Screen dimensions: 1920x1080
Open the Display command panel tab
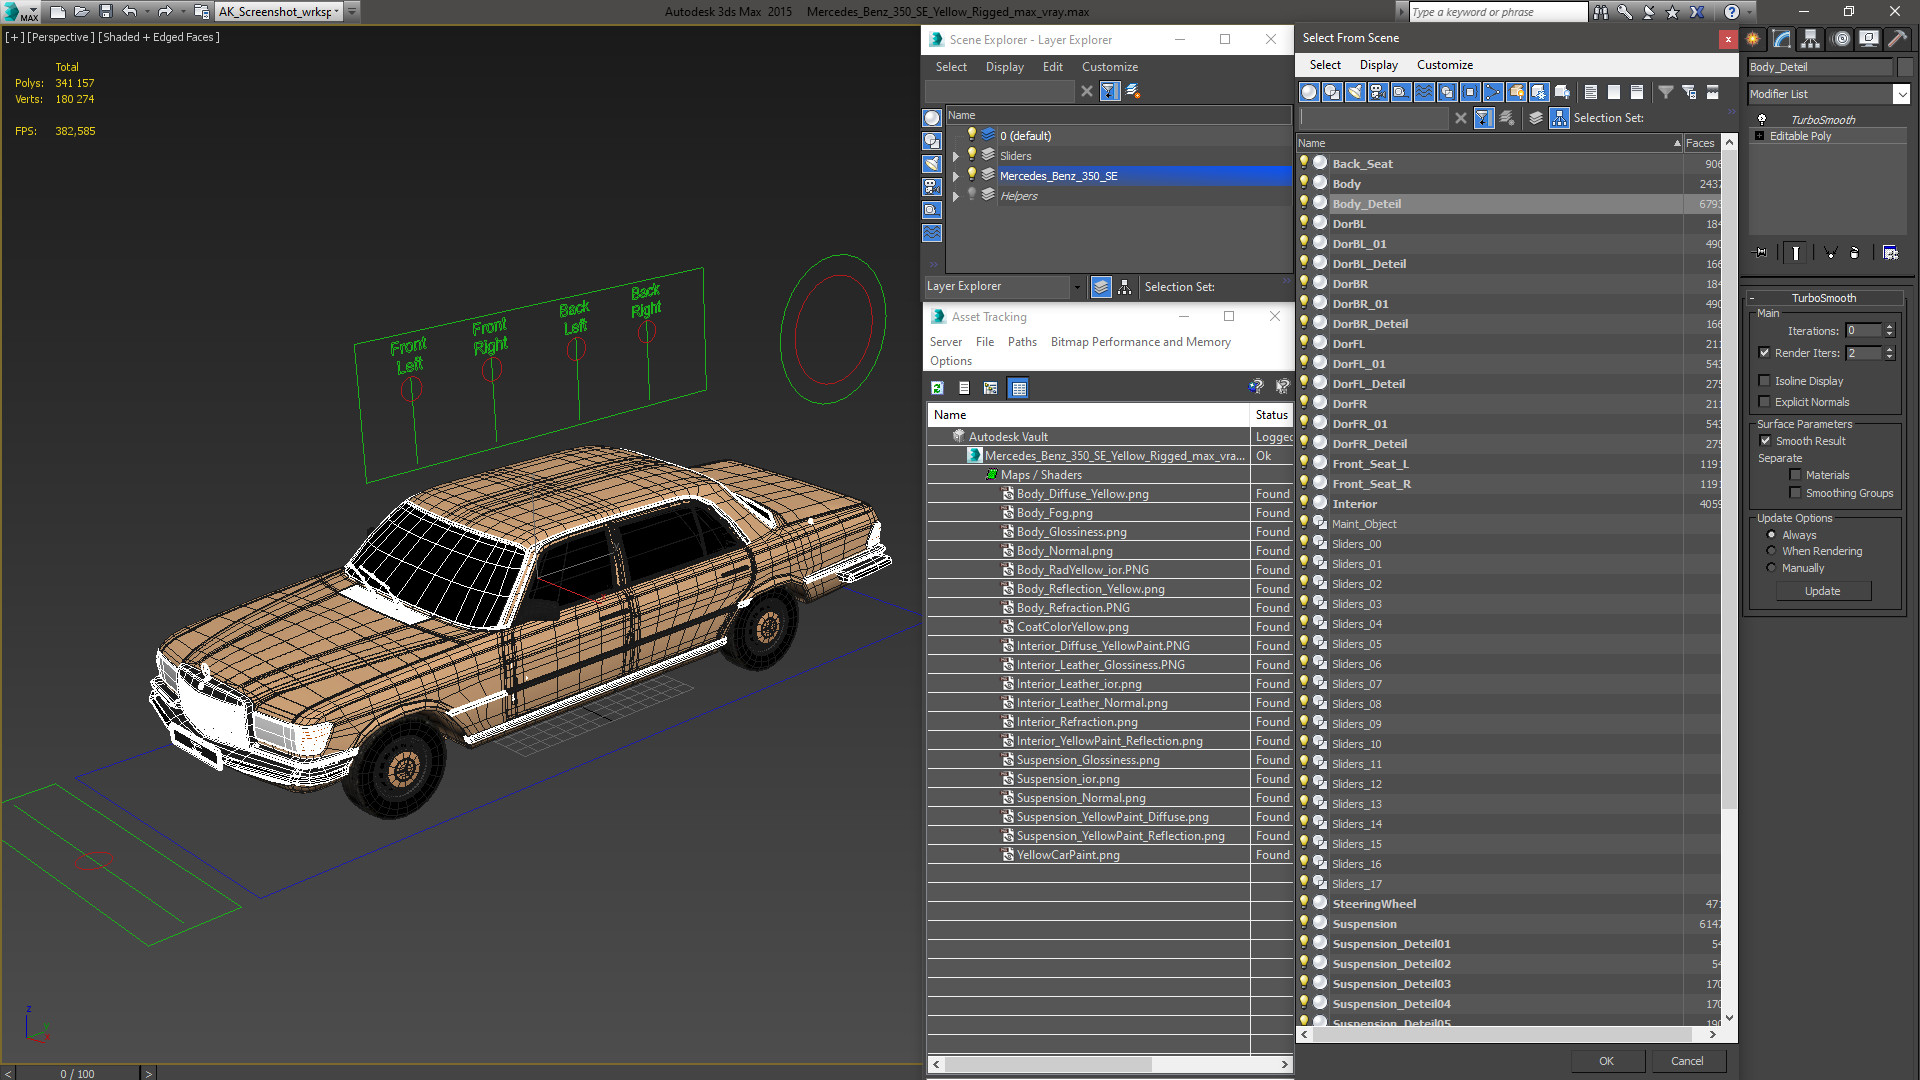1869,39
